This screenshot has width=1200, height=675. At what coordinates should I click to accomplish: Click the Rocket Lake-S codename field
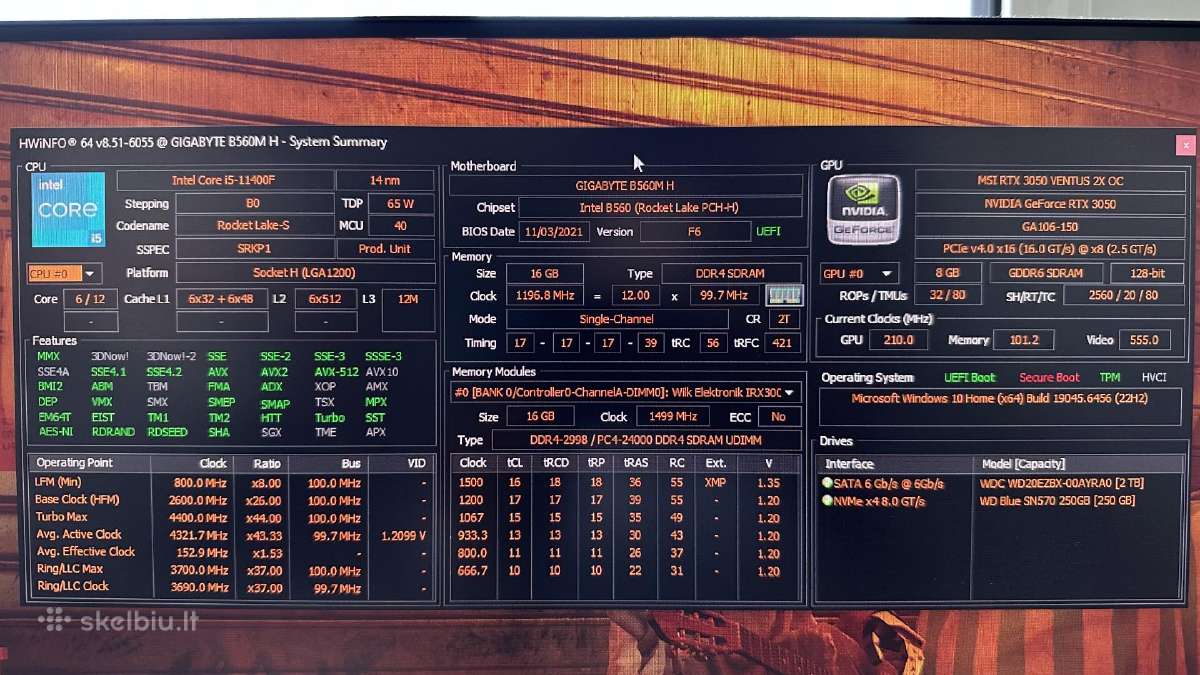pyautogui.click(x=254, y=226)
